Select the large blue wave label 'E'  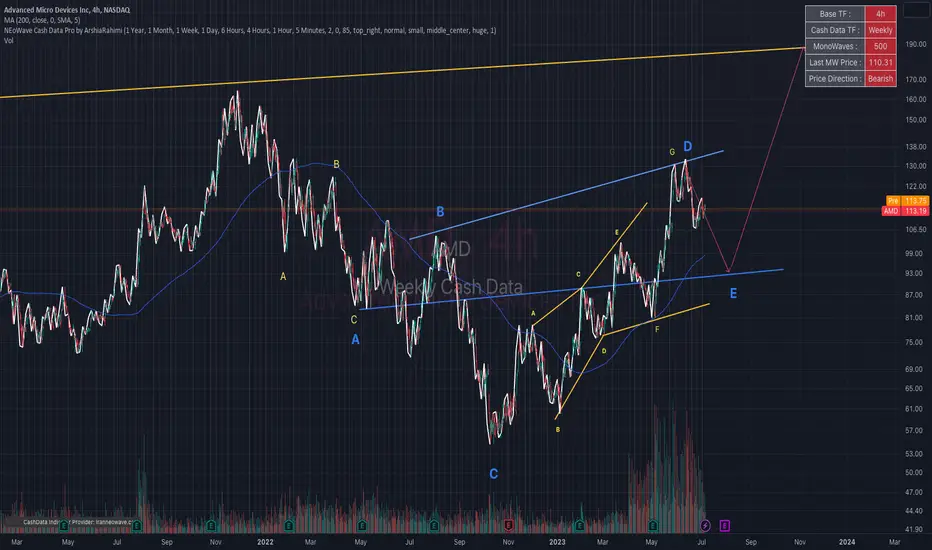point(733,293)
